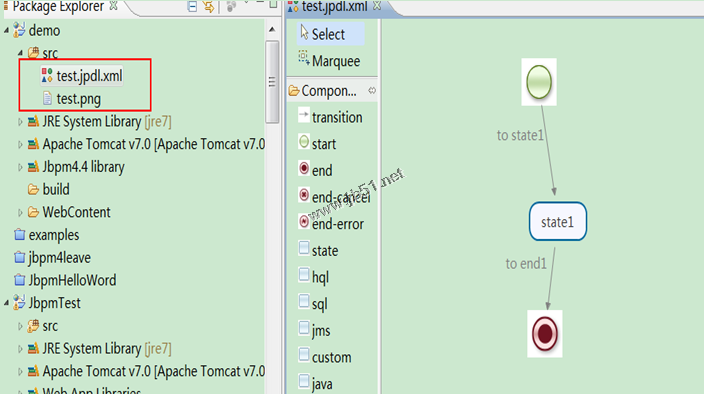Select the examples project

[47, 235]
